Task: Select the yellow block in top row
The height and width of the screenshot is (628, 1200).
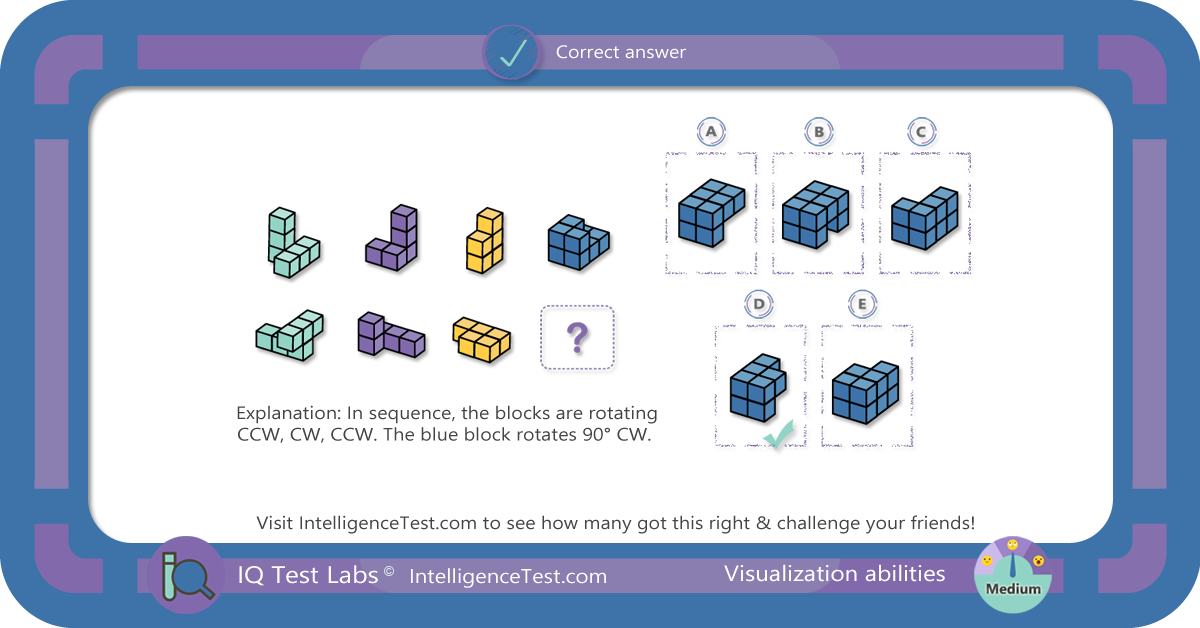Action: (481, 240)
